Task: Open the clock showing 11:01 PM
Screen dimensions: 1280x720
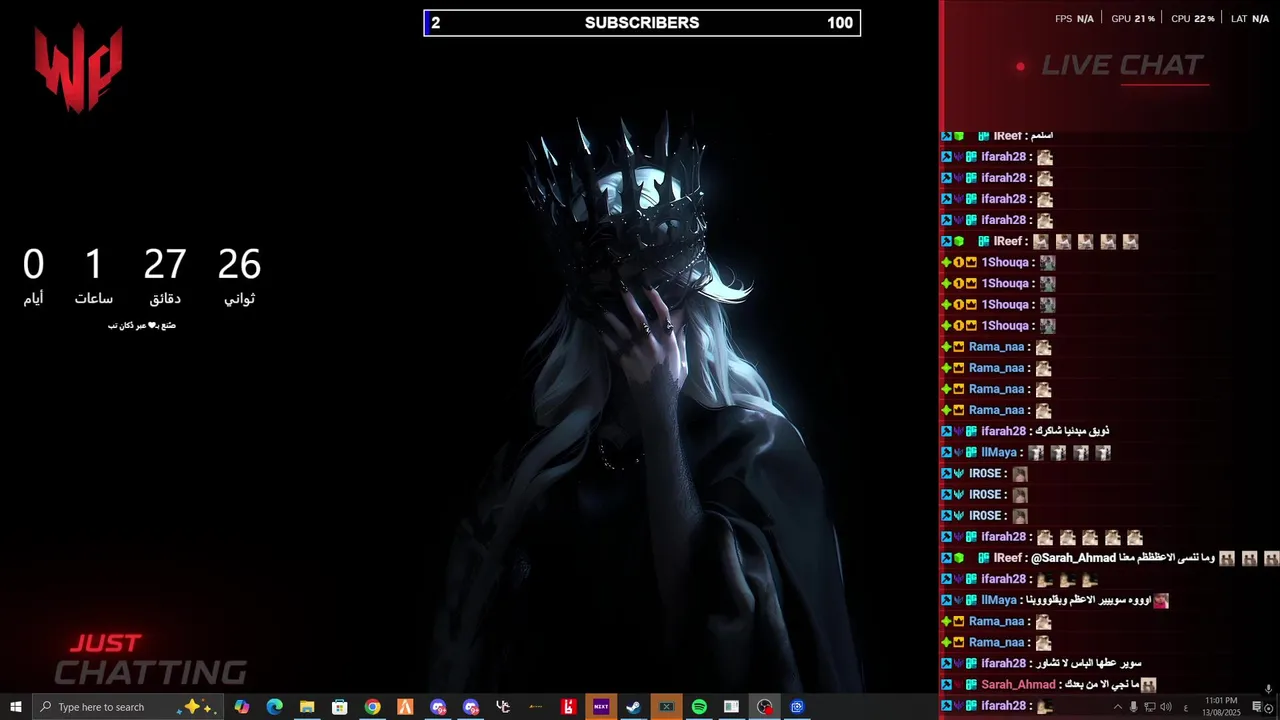Action: (x=1221, y=707)
